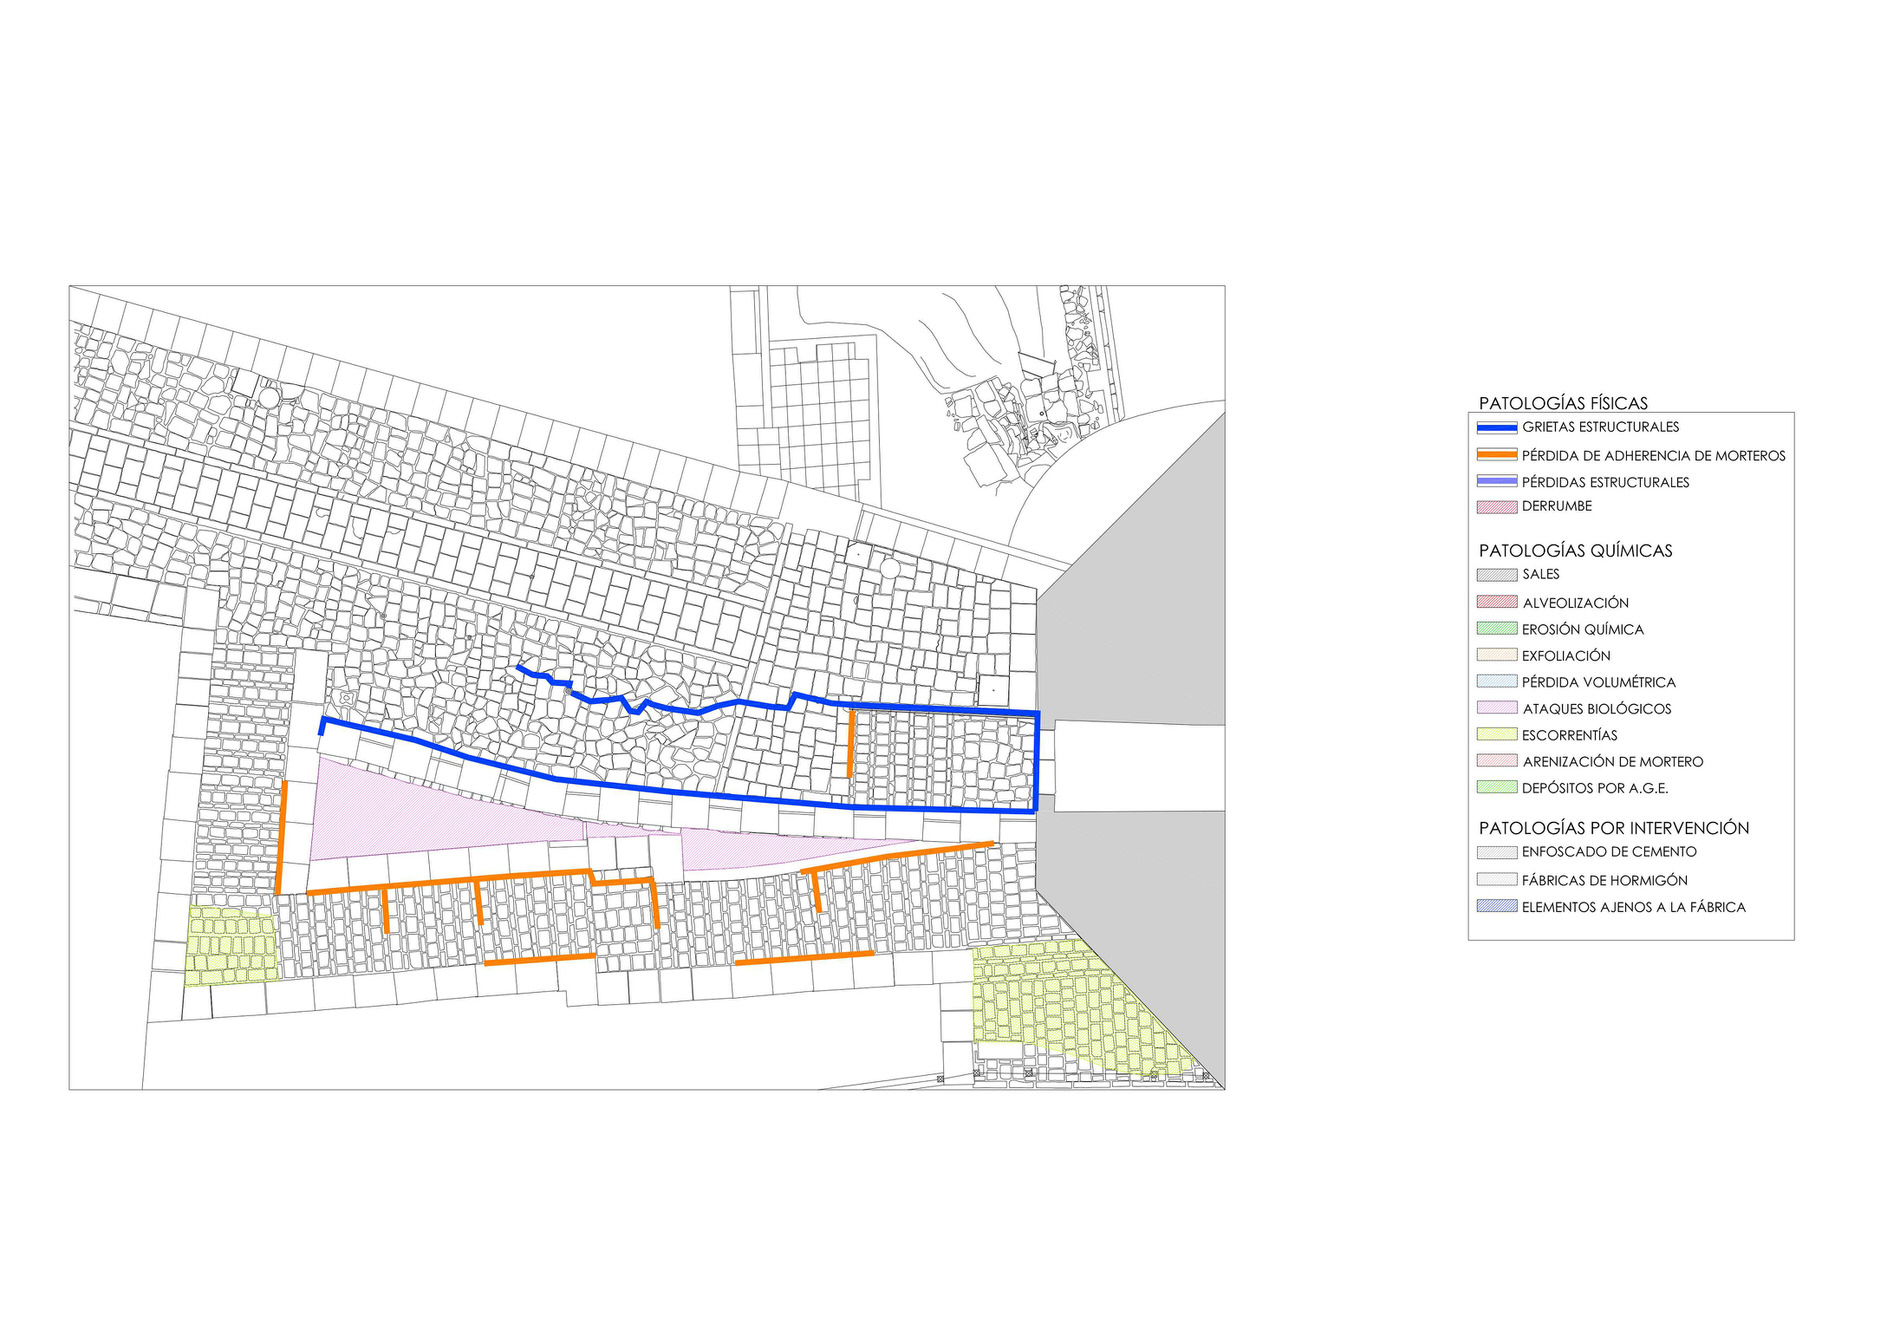
Task: Click the GRIETAS ESTRUCTURALES label
Action: tap(1600, 427)
